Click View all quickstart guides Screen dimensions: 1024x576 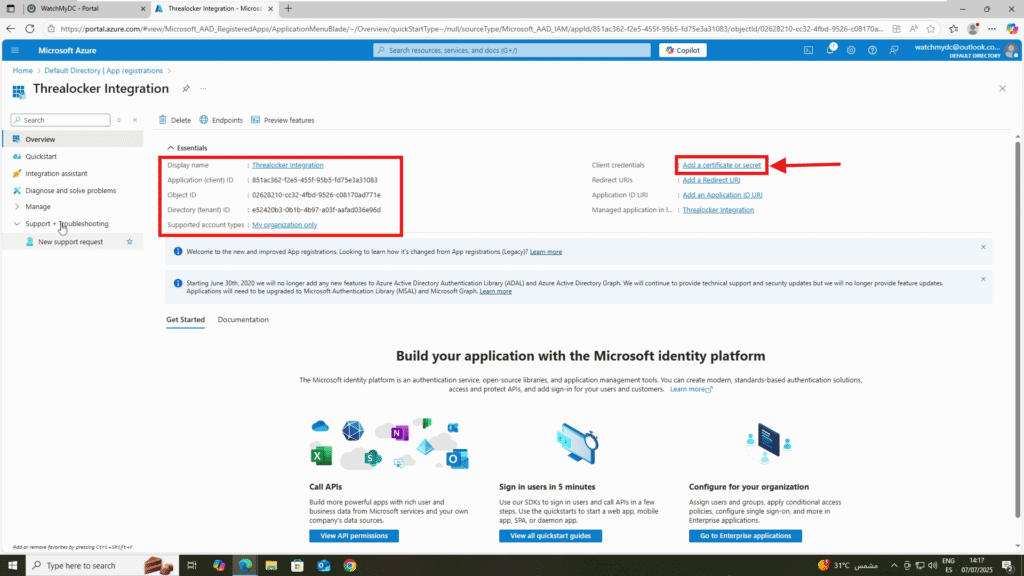click(x=551, y=536)
